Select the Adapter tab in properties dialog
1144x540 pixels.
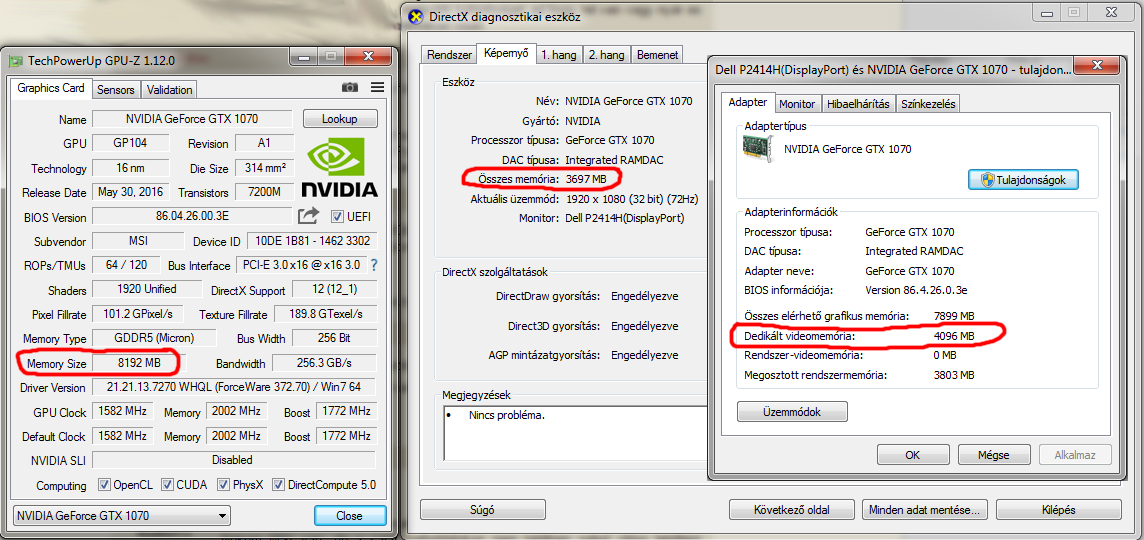748,103
